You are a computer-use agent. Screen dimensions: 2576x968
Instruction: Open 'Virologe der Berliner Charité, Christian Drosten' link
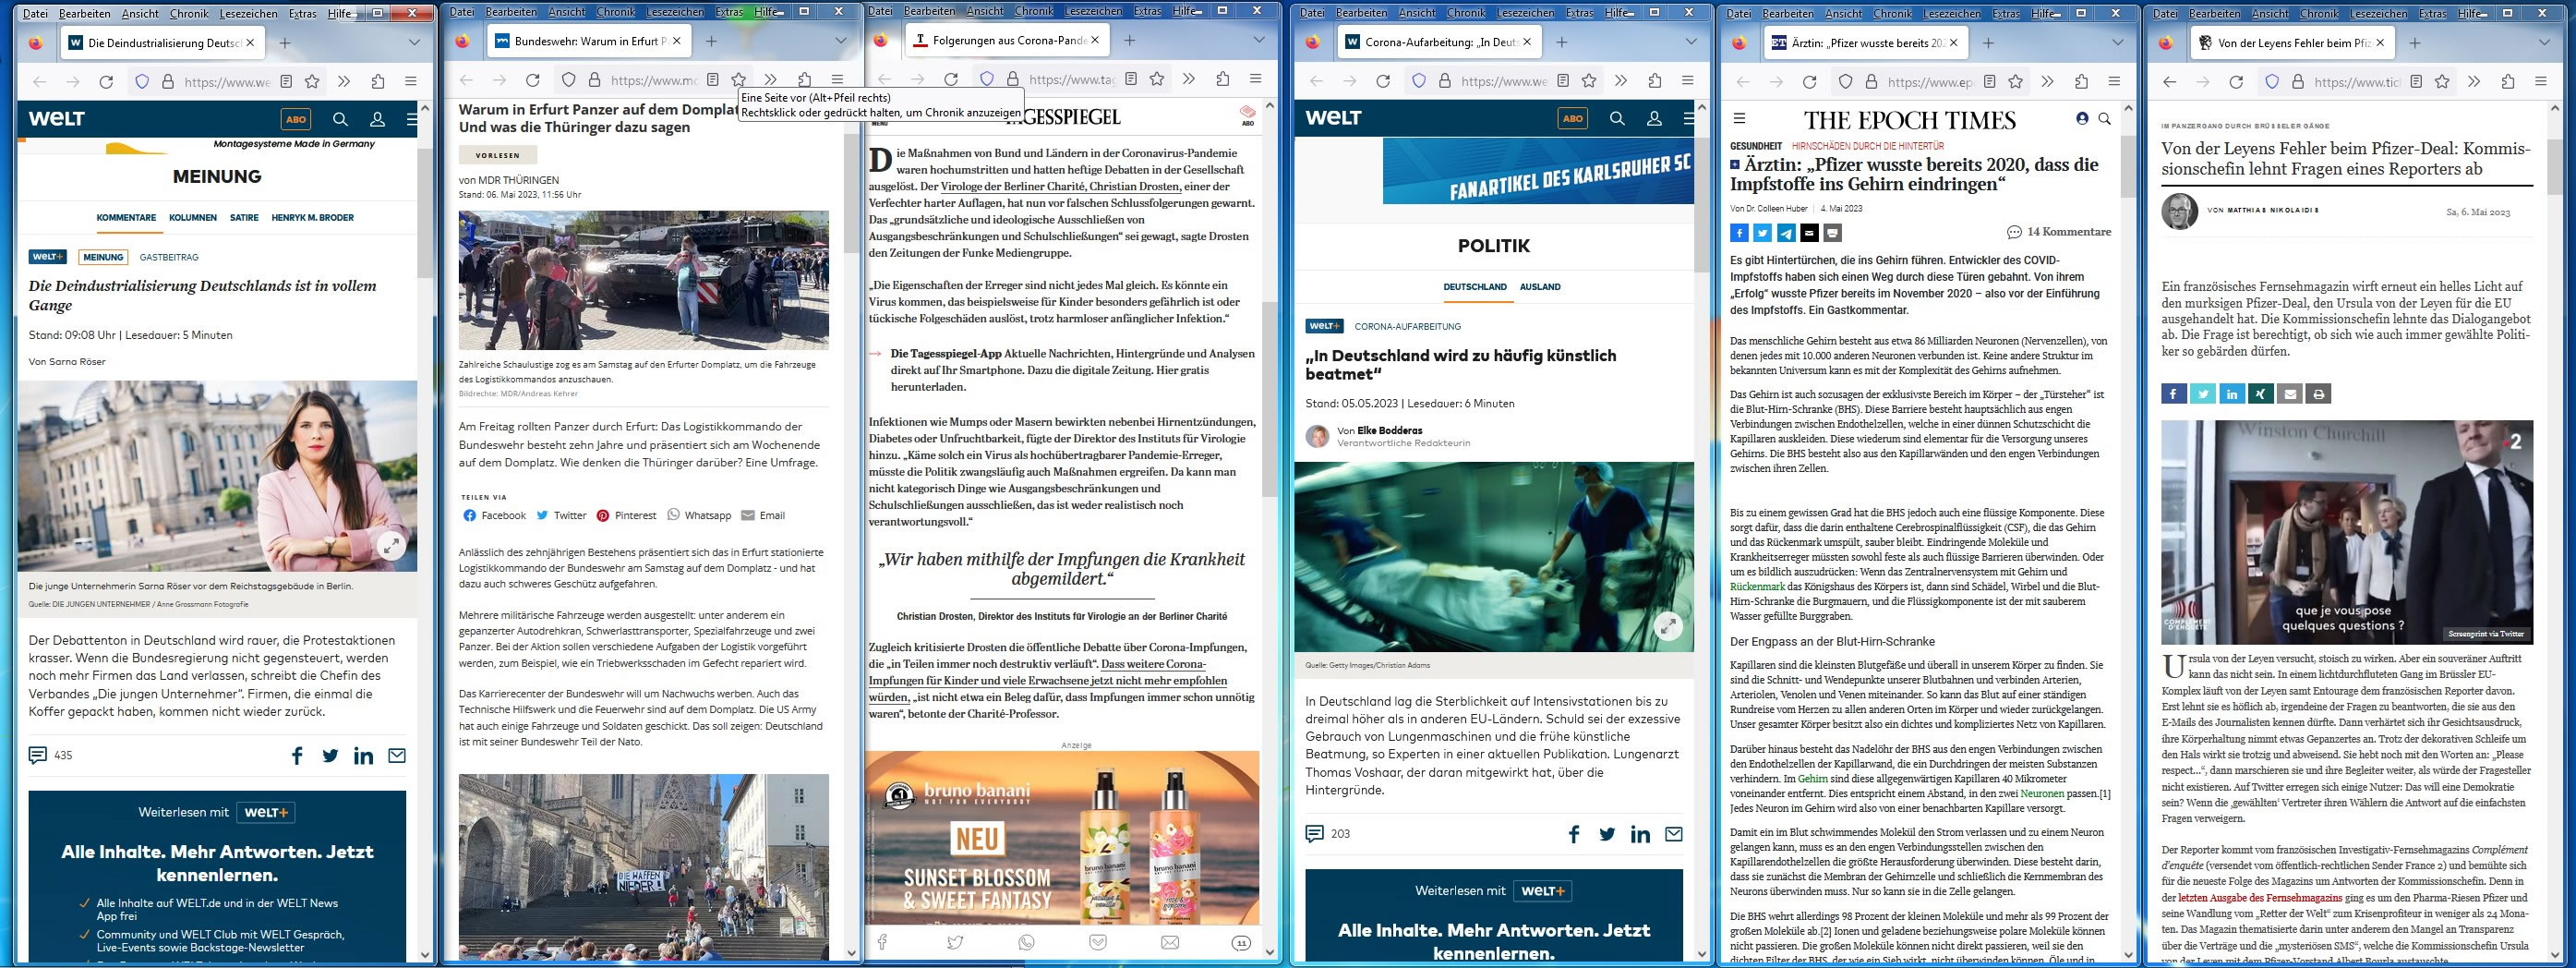[1061, 187]
